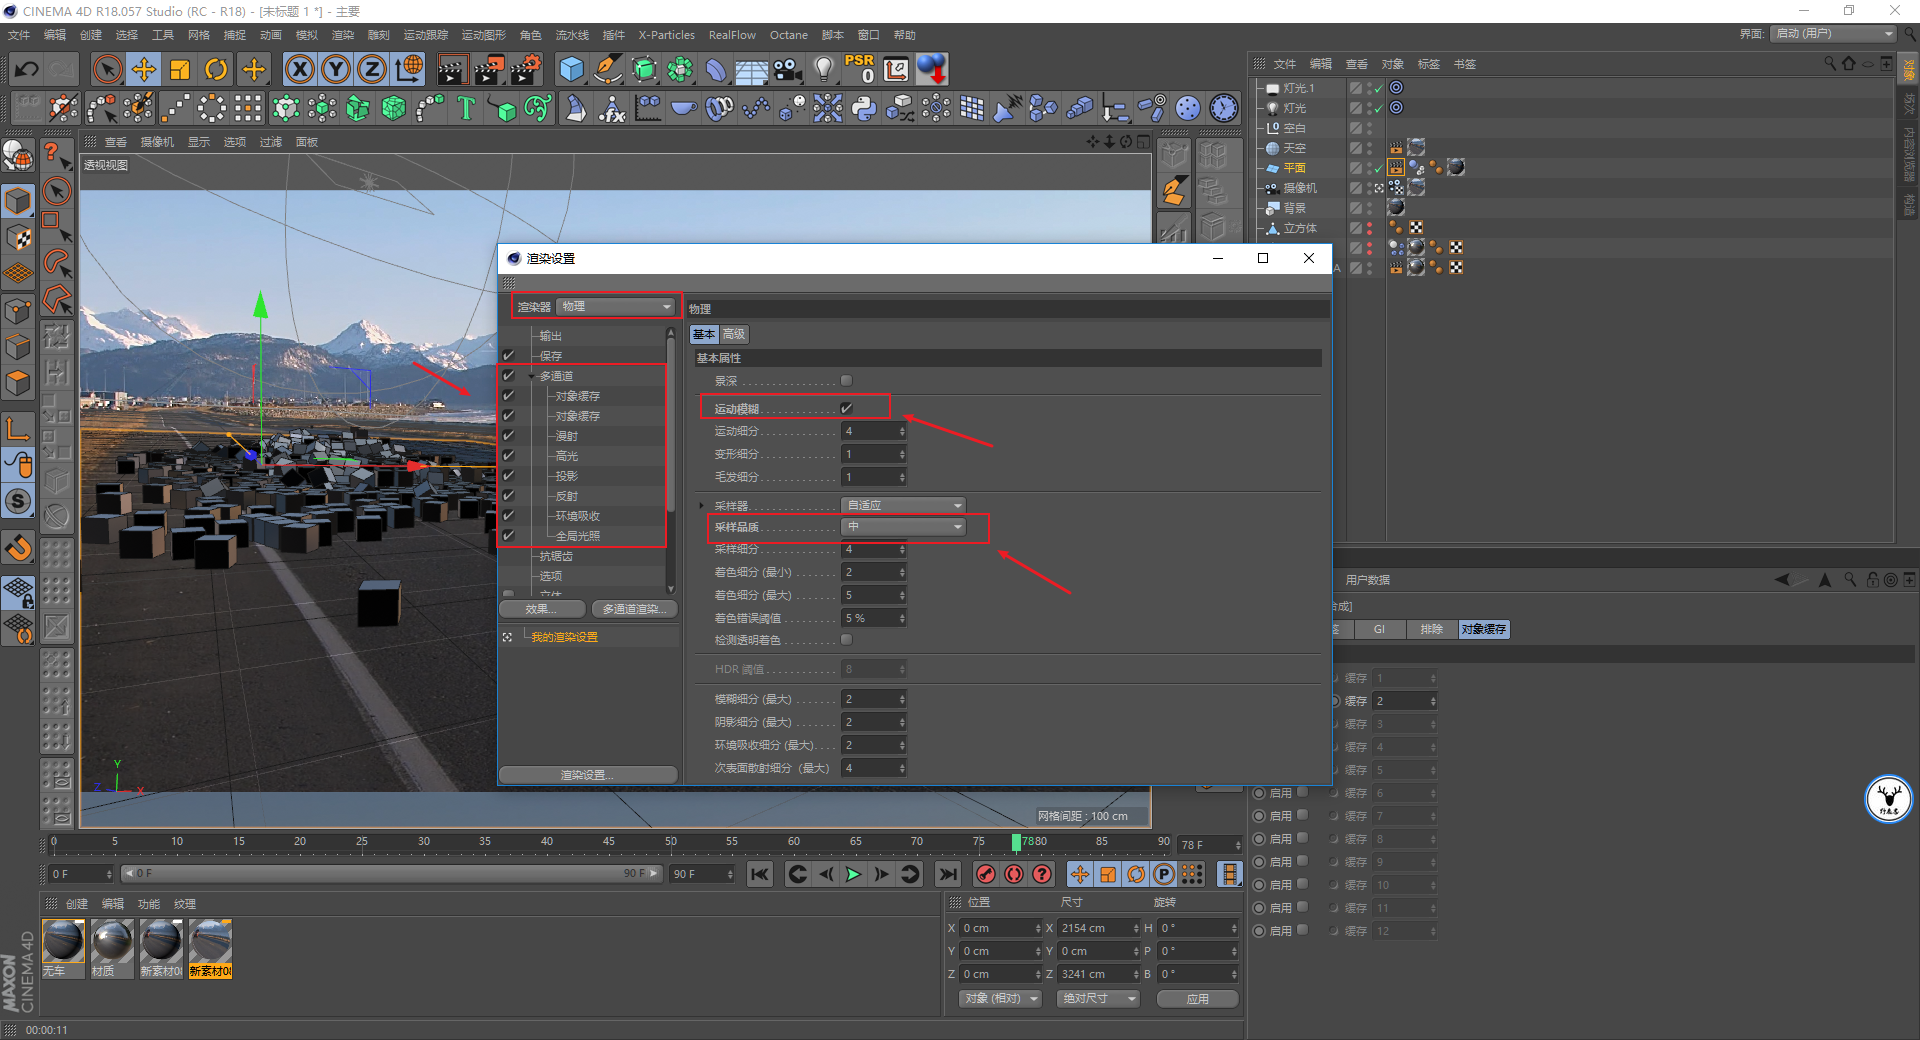Play the animation forward
Screen dimensions: 1920x1040
pos(853,875)
